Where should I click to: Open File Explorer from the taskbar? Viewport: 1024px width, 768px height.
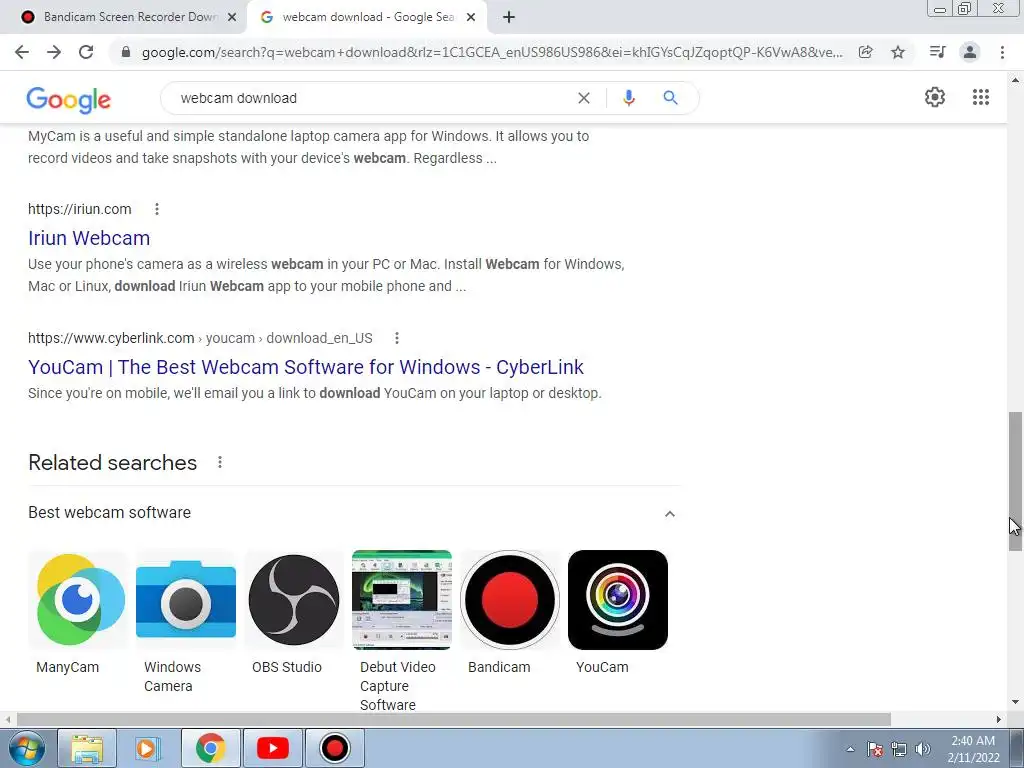pyautogui.click(x=88, y=748)
